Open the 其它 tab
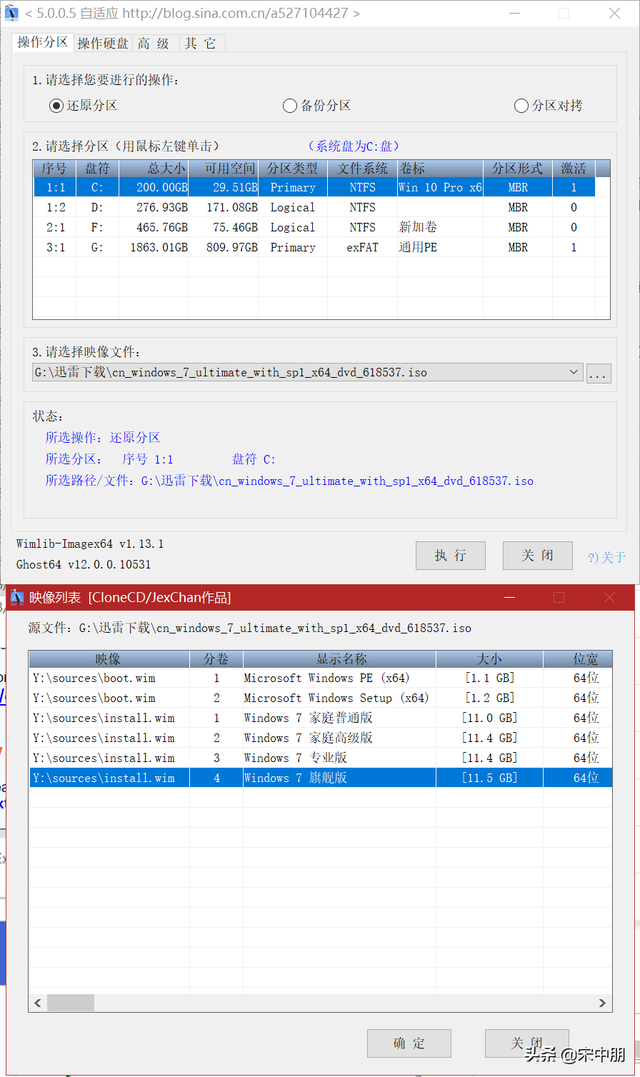 point(201,43)
